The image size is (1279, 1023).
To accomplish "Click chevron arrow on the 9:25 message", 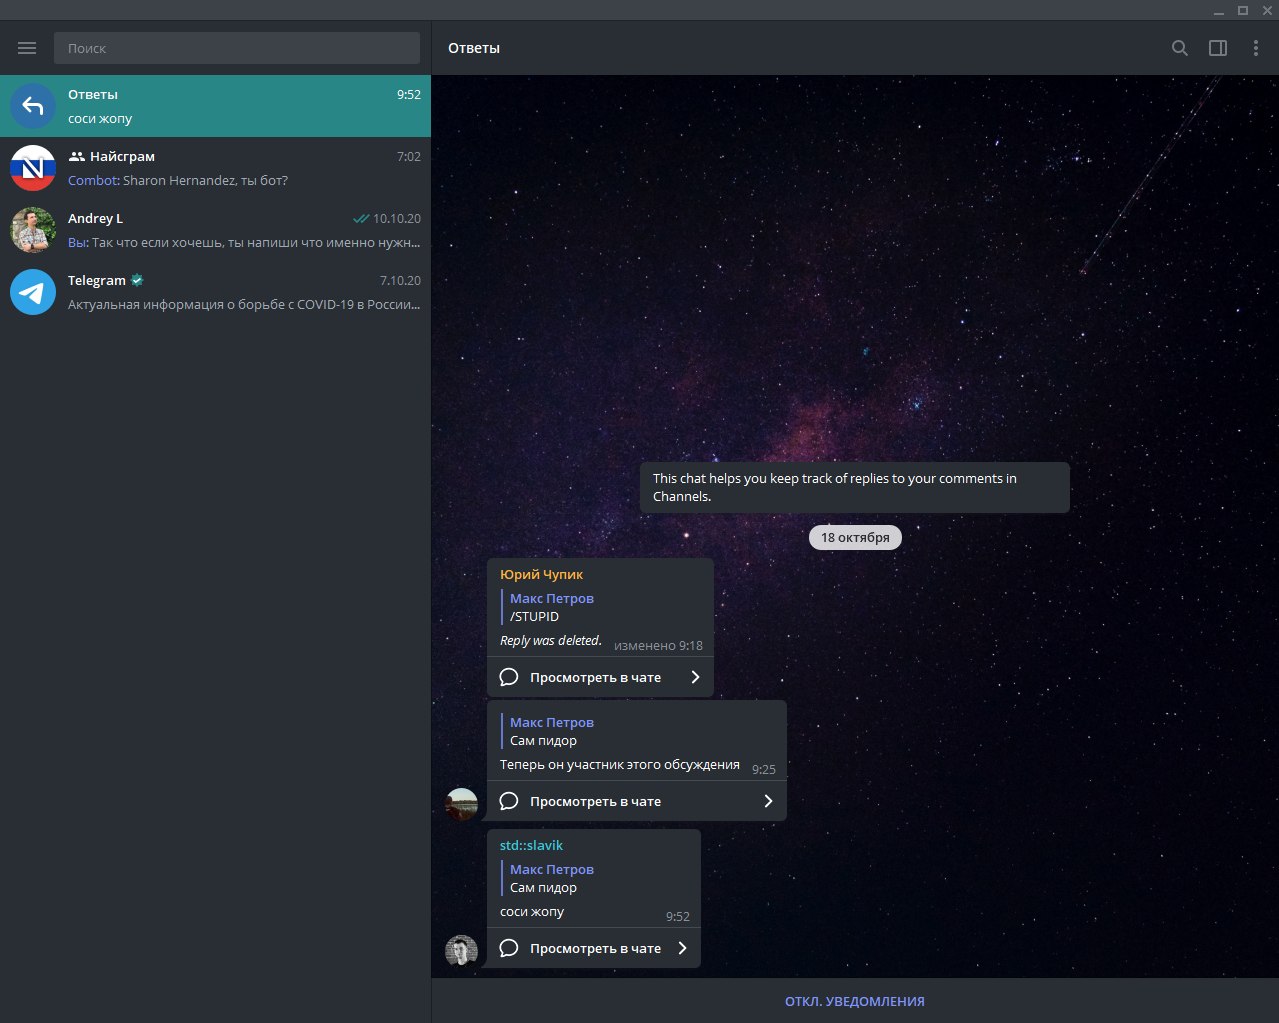I will [768, 801].
